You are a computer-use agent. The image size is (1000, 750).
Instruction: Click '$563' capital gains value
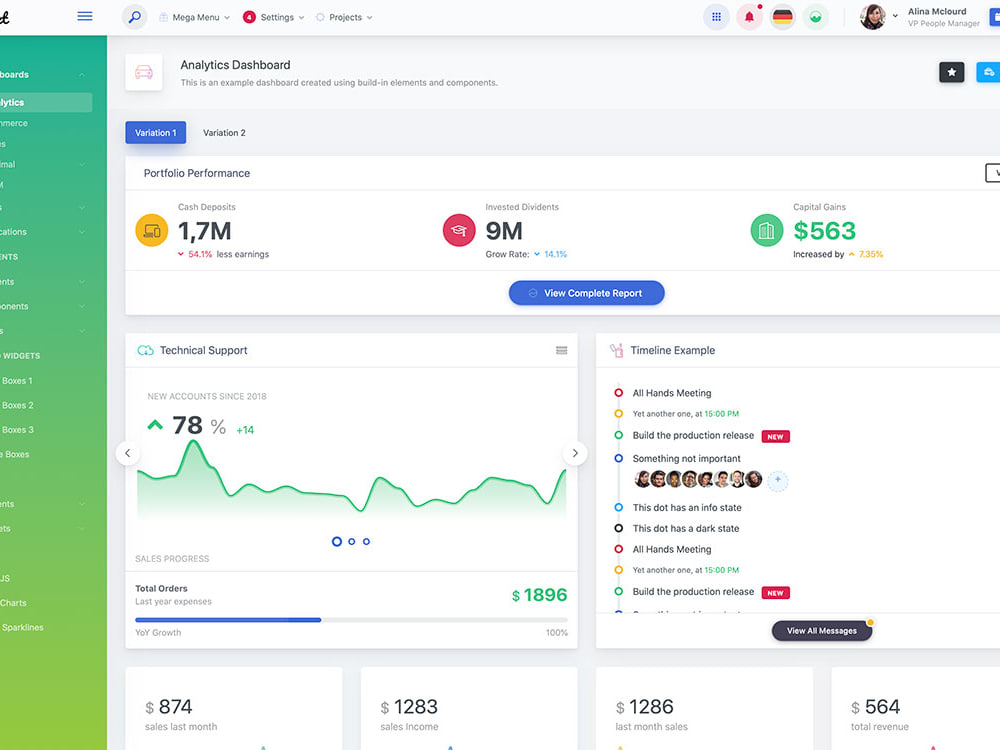tap(824, 231)
